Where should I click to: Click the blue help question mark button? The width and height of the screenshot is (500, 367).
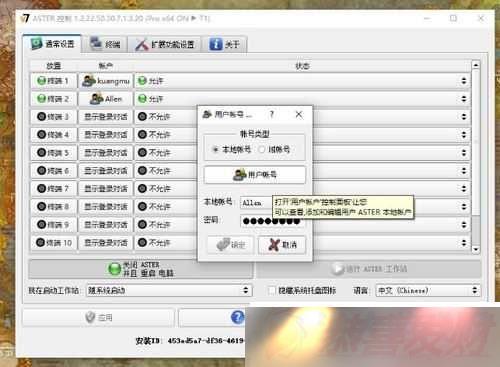[x=237, y=317]
